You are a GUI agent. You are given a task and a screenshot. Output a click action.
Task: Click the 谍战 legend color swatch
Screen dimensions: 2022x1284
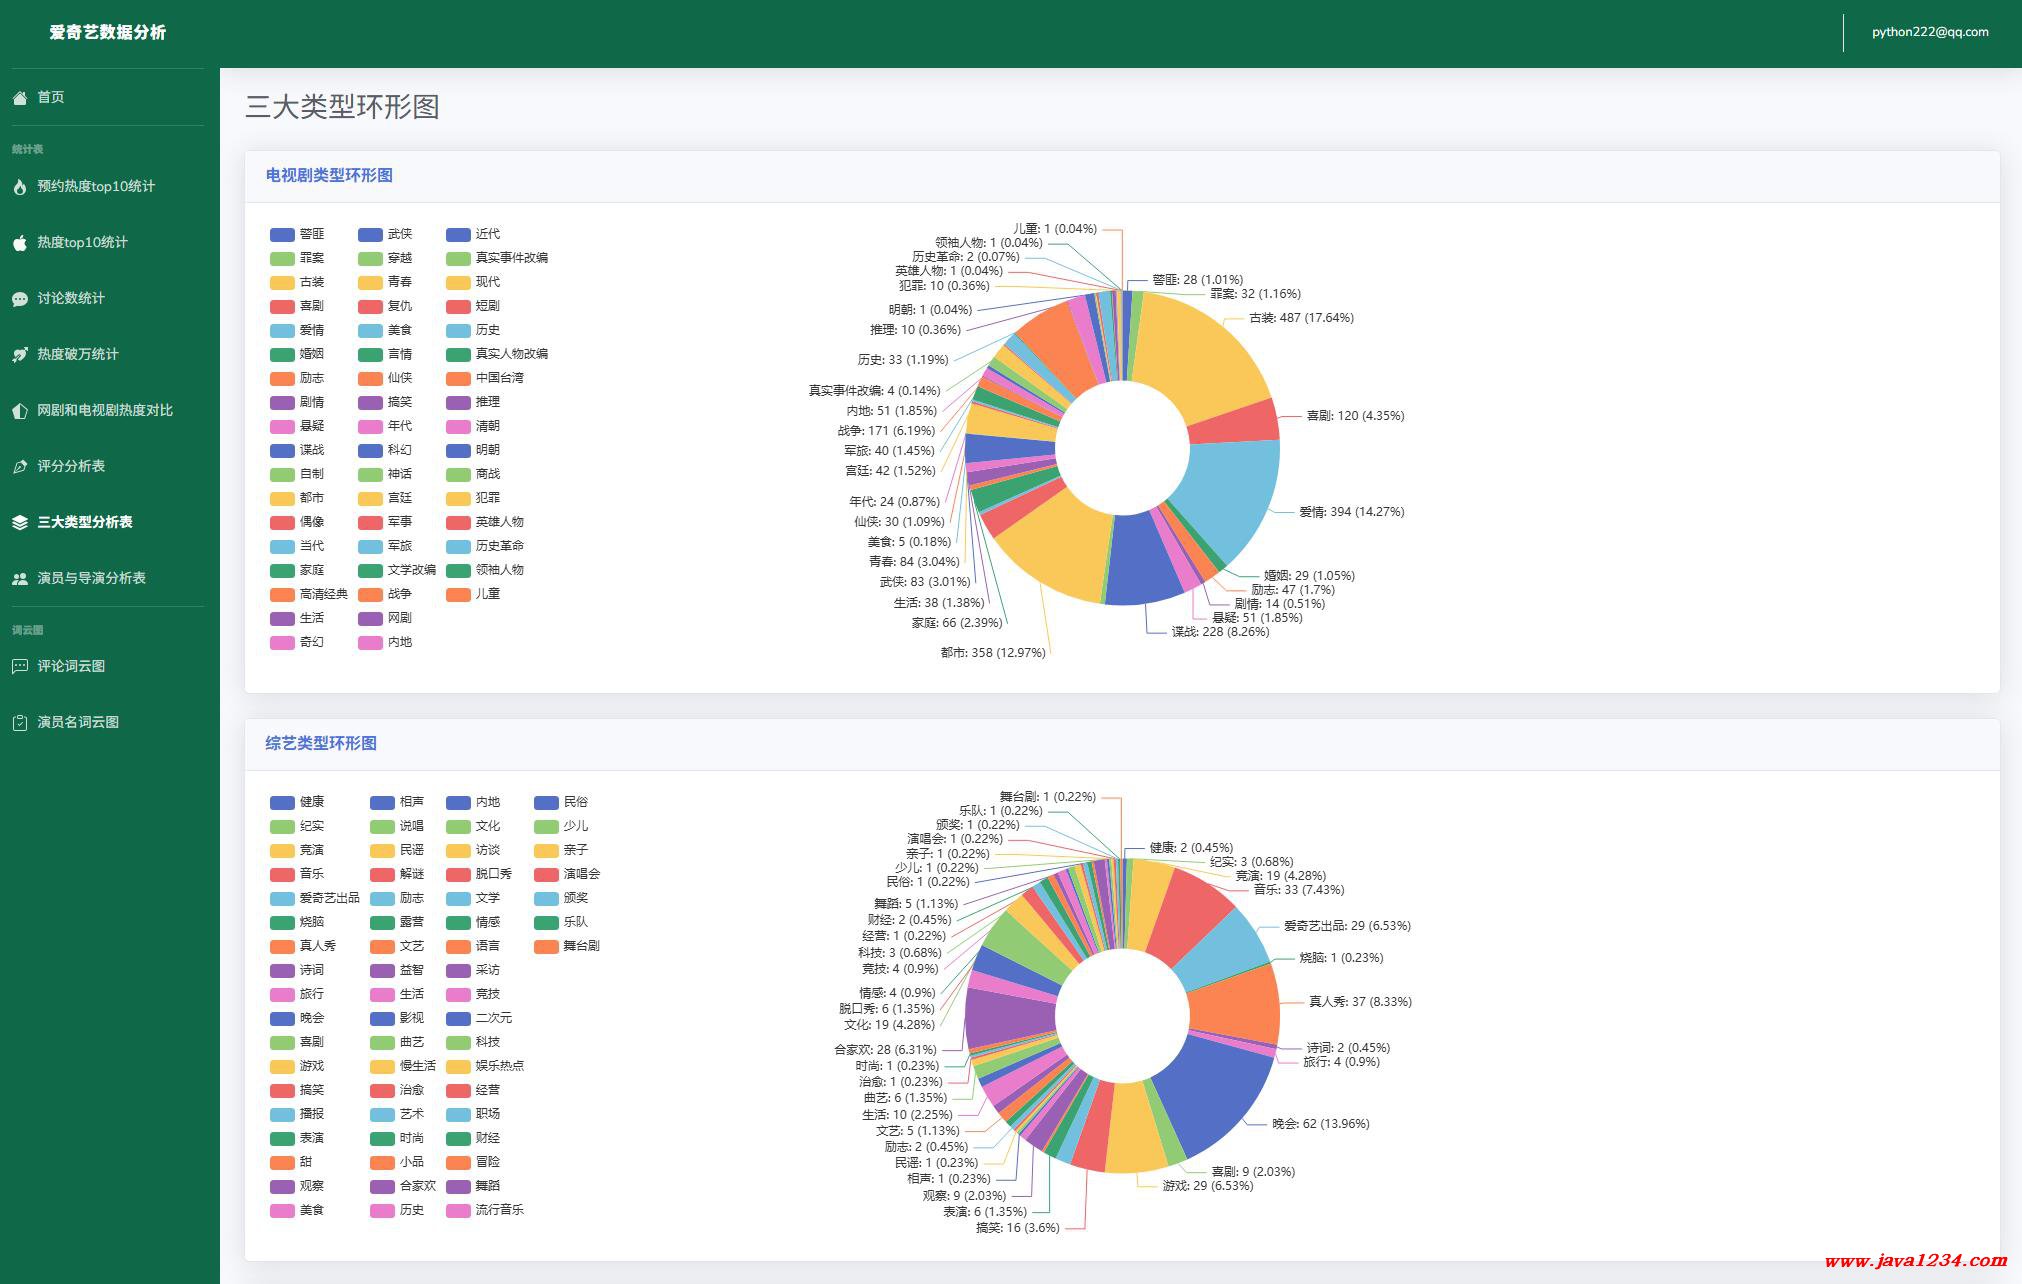(x=282, y=450)
